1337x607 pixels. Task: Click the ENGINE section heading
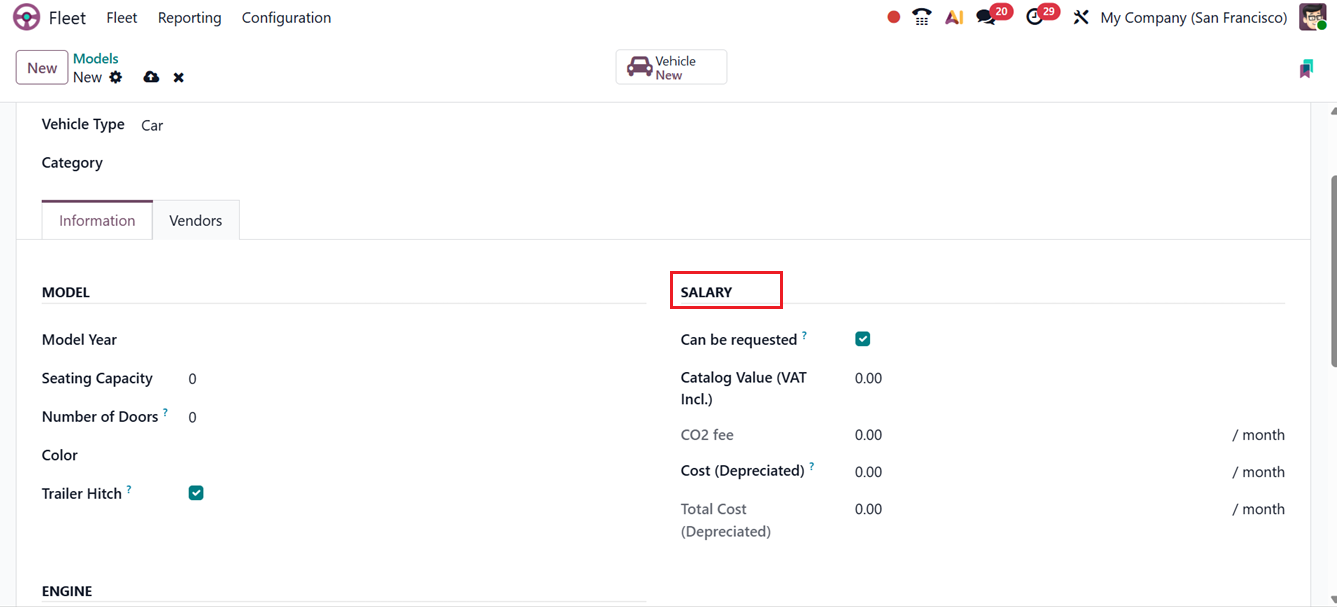click(x=67, y=591)
